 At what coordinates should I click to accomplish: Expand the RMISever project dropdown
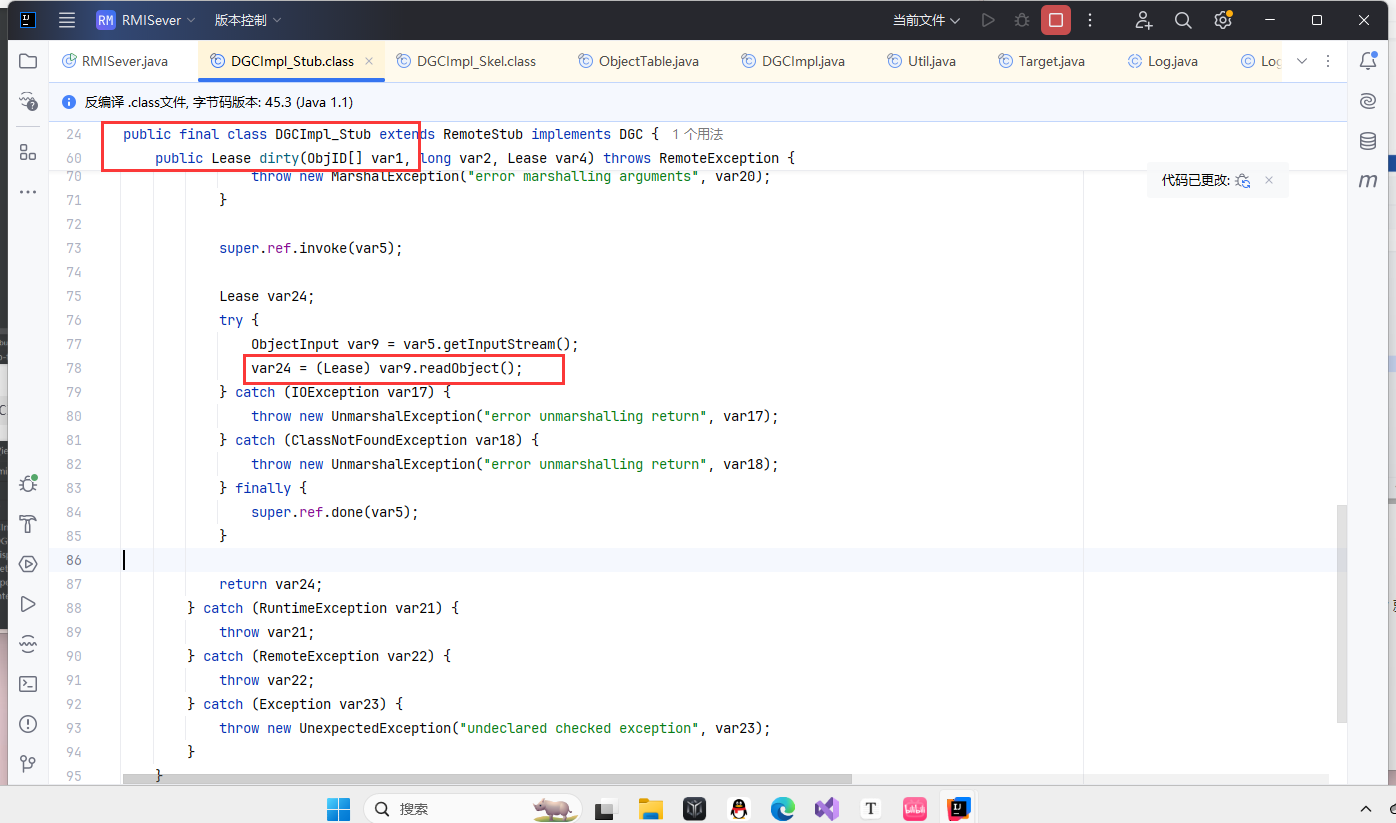coord(146,20)
